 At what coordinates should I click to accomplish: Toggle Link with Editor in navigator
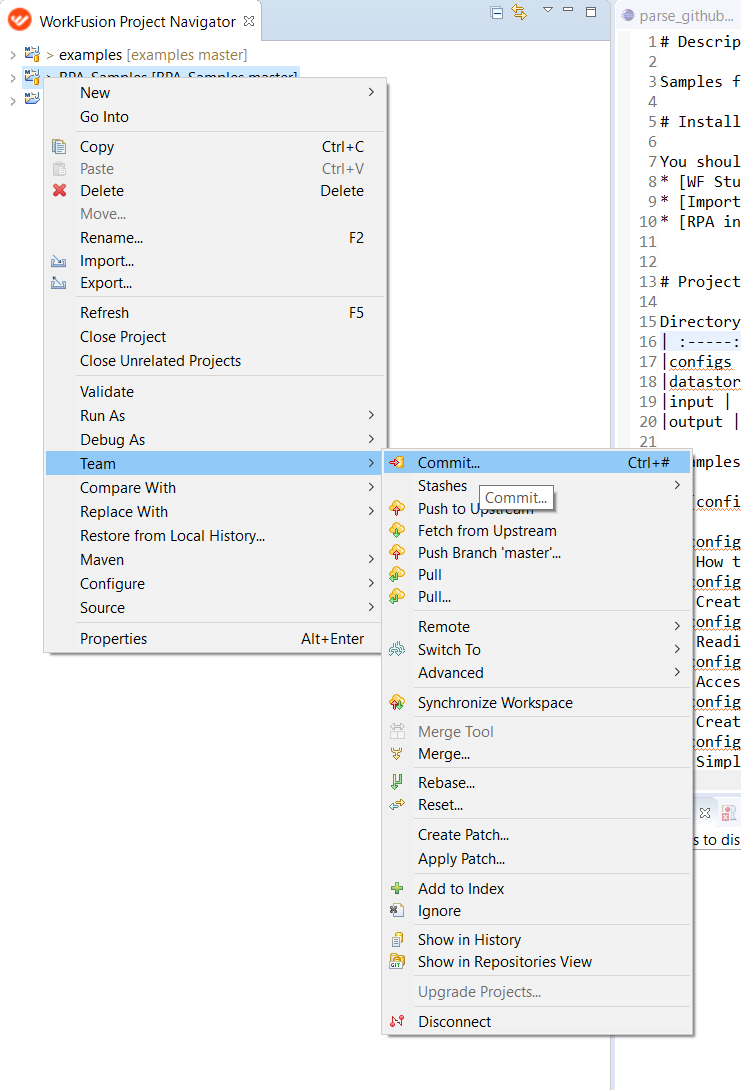[x=519, y=12]
